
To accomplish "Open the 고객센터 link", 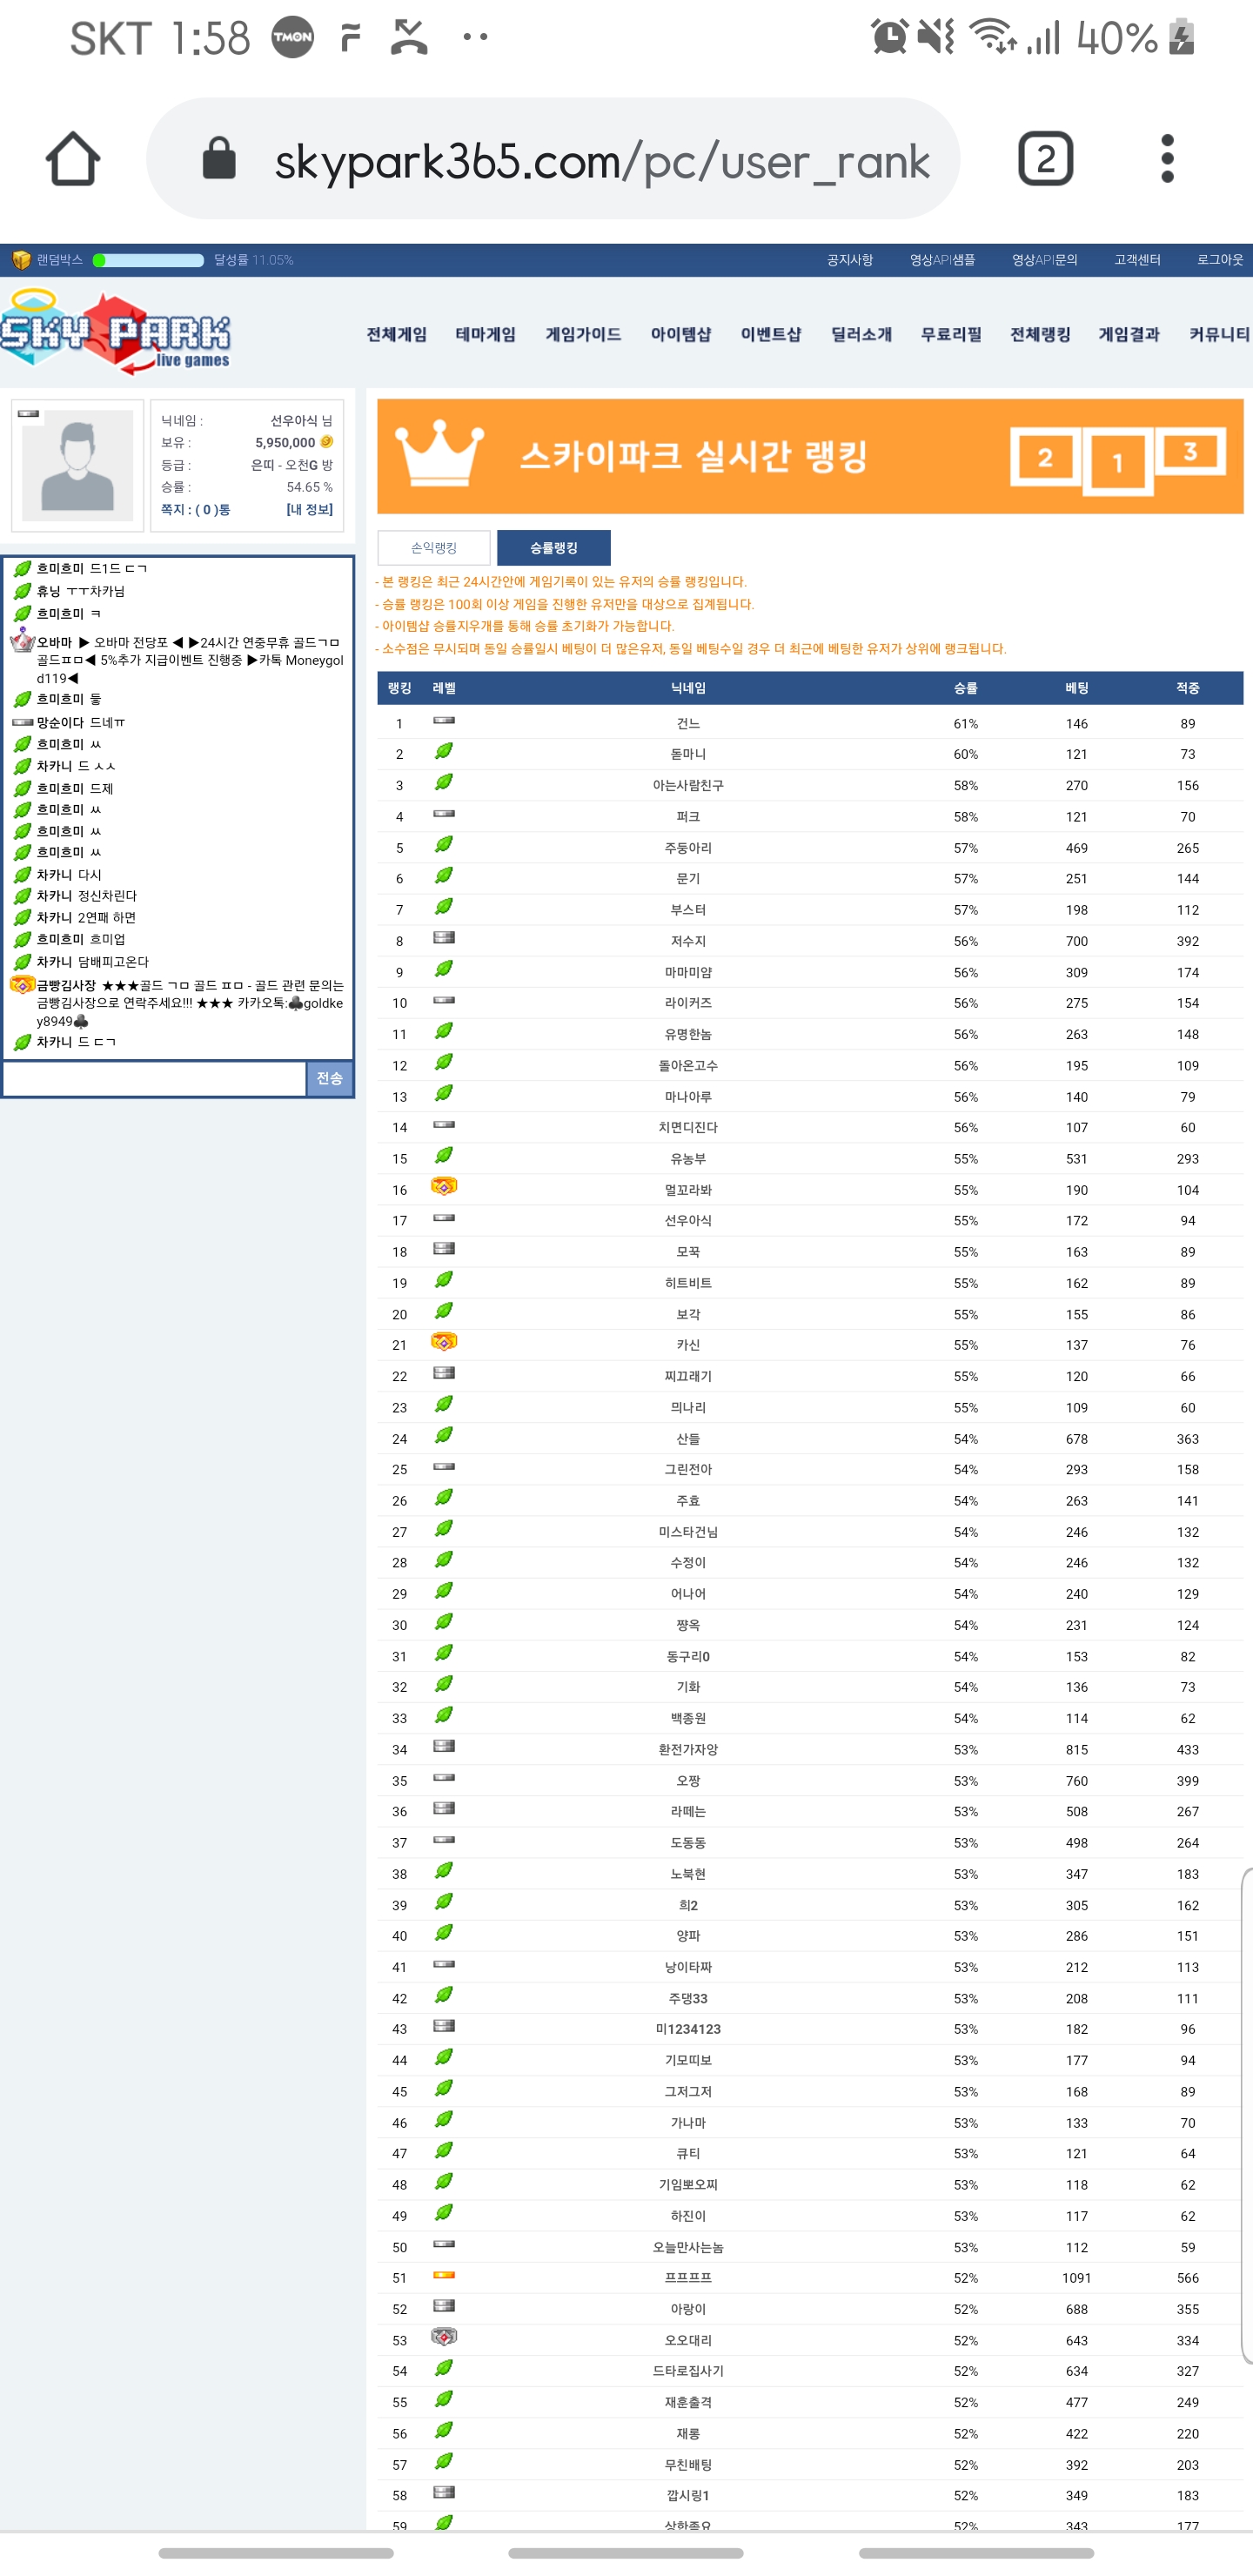I will tap(1137, 260).
